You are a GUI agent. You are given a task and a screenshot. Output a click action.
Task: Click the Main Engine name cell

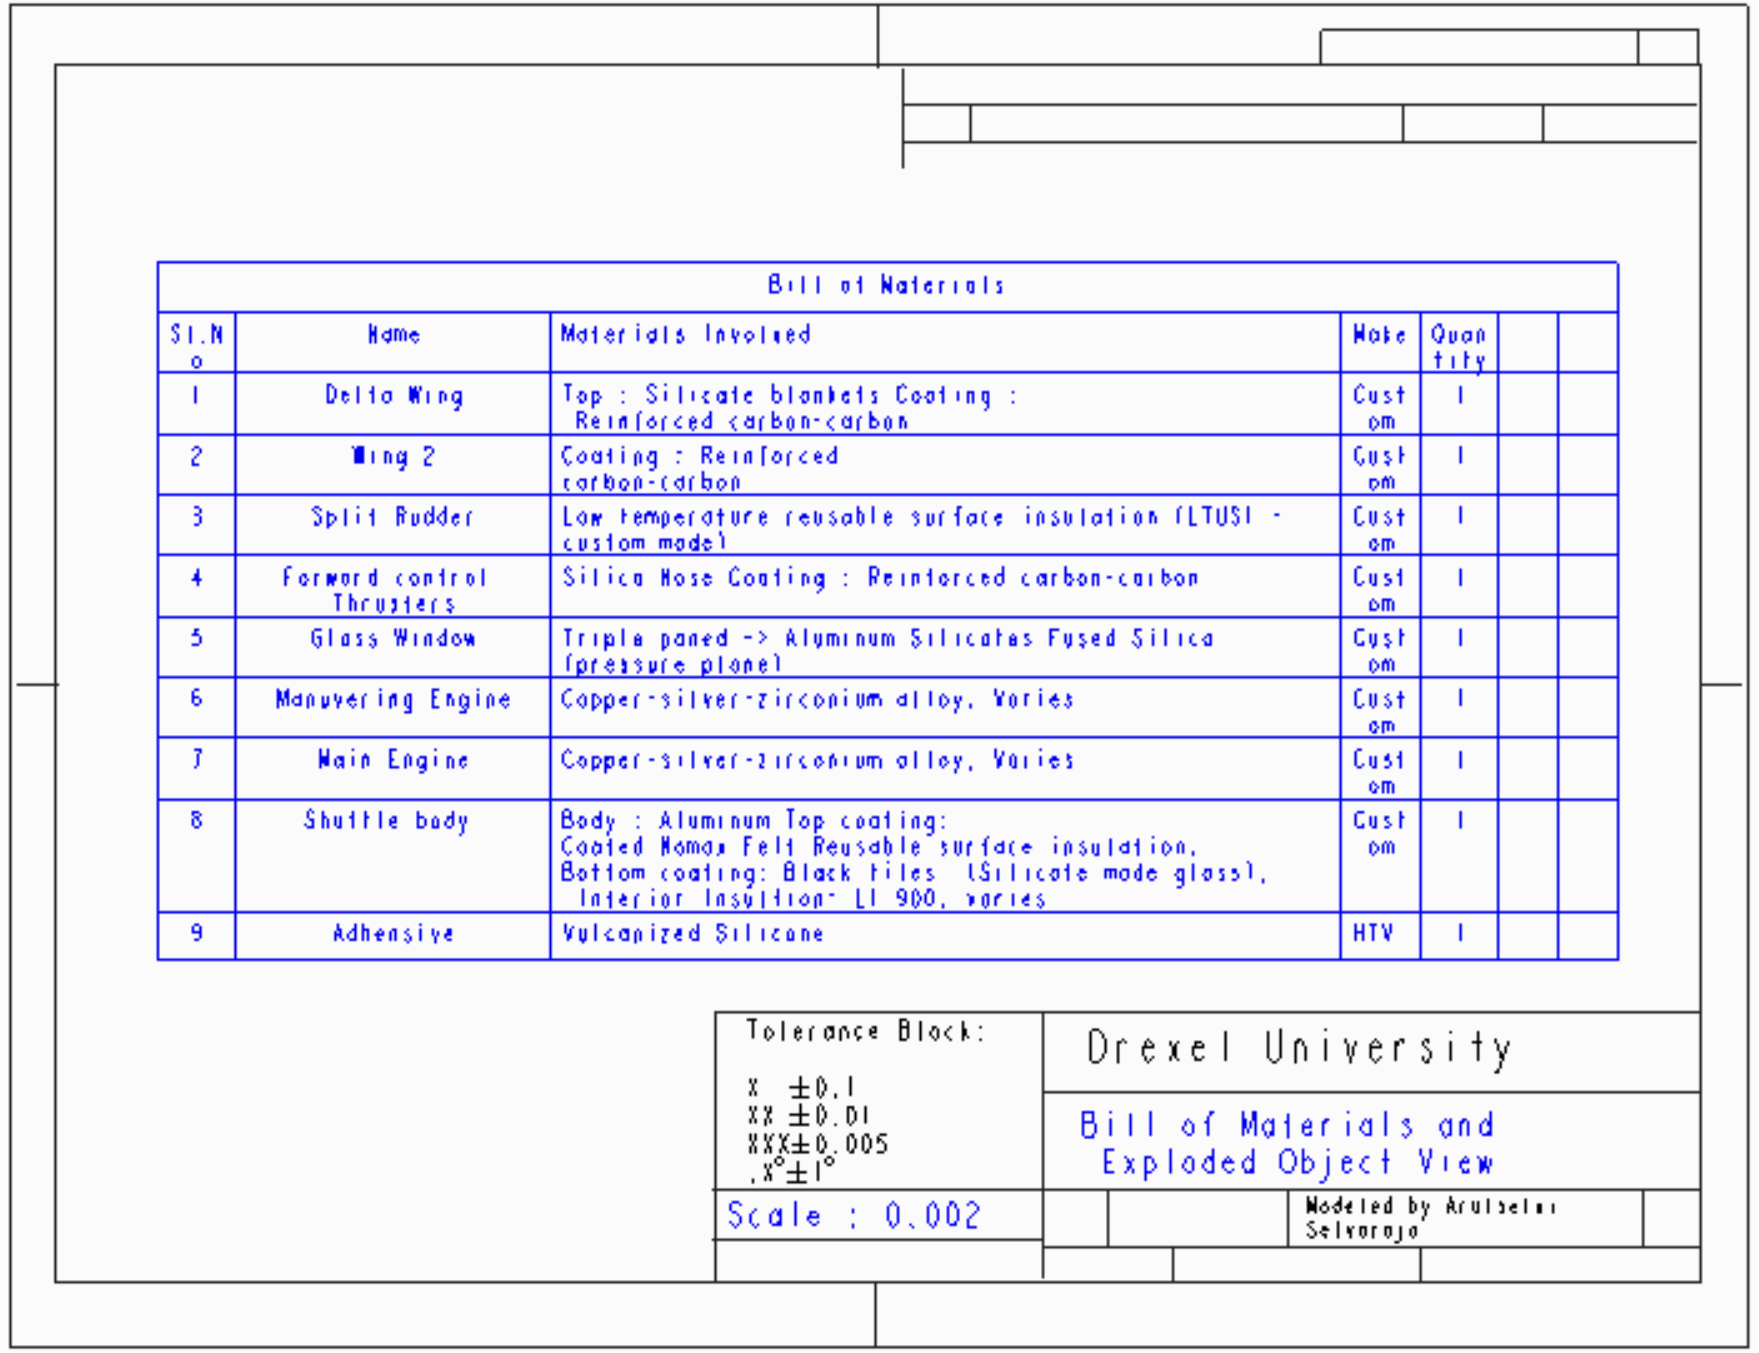click(x=393, y=761)
